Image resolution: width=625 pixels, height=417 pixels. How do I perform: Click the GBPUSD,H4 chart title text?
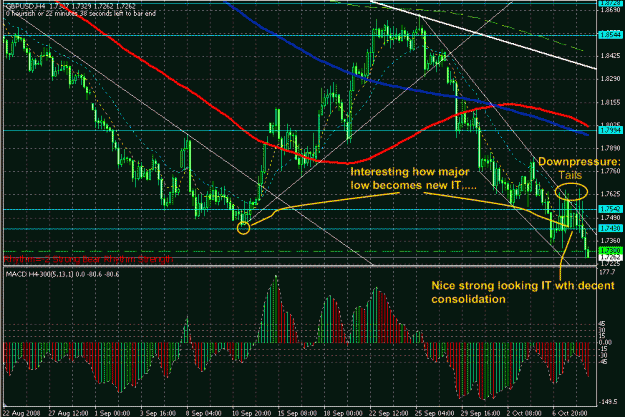click(x=71, y=6)
